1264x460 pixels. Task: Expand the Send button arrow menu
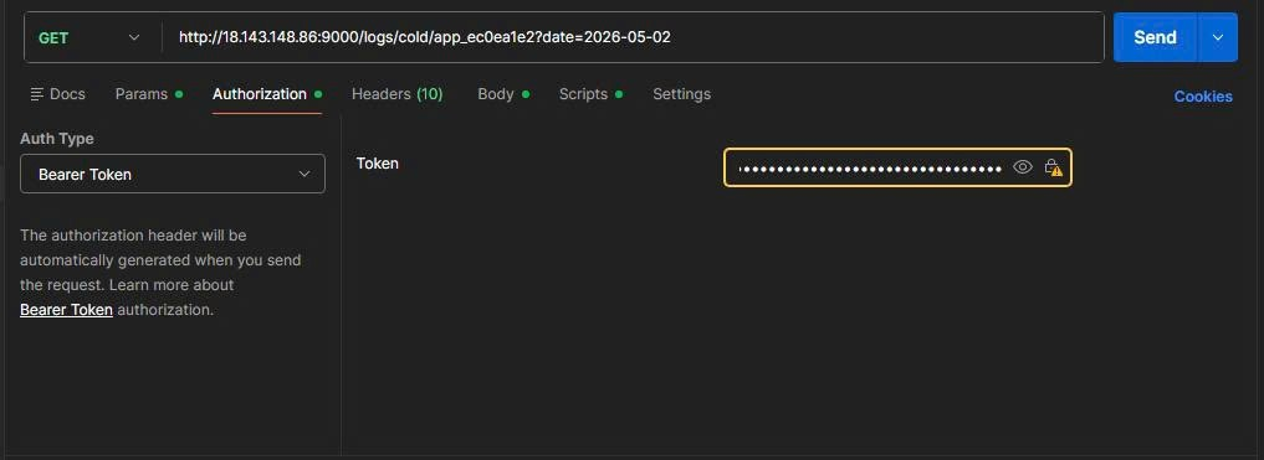point(1217,38)
